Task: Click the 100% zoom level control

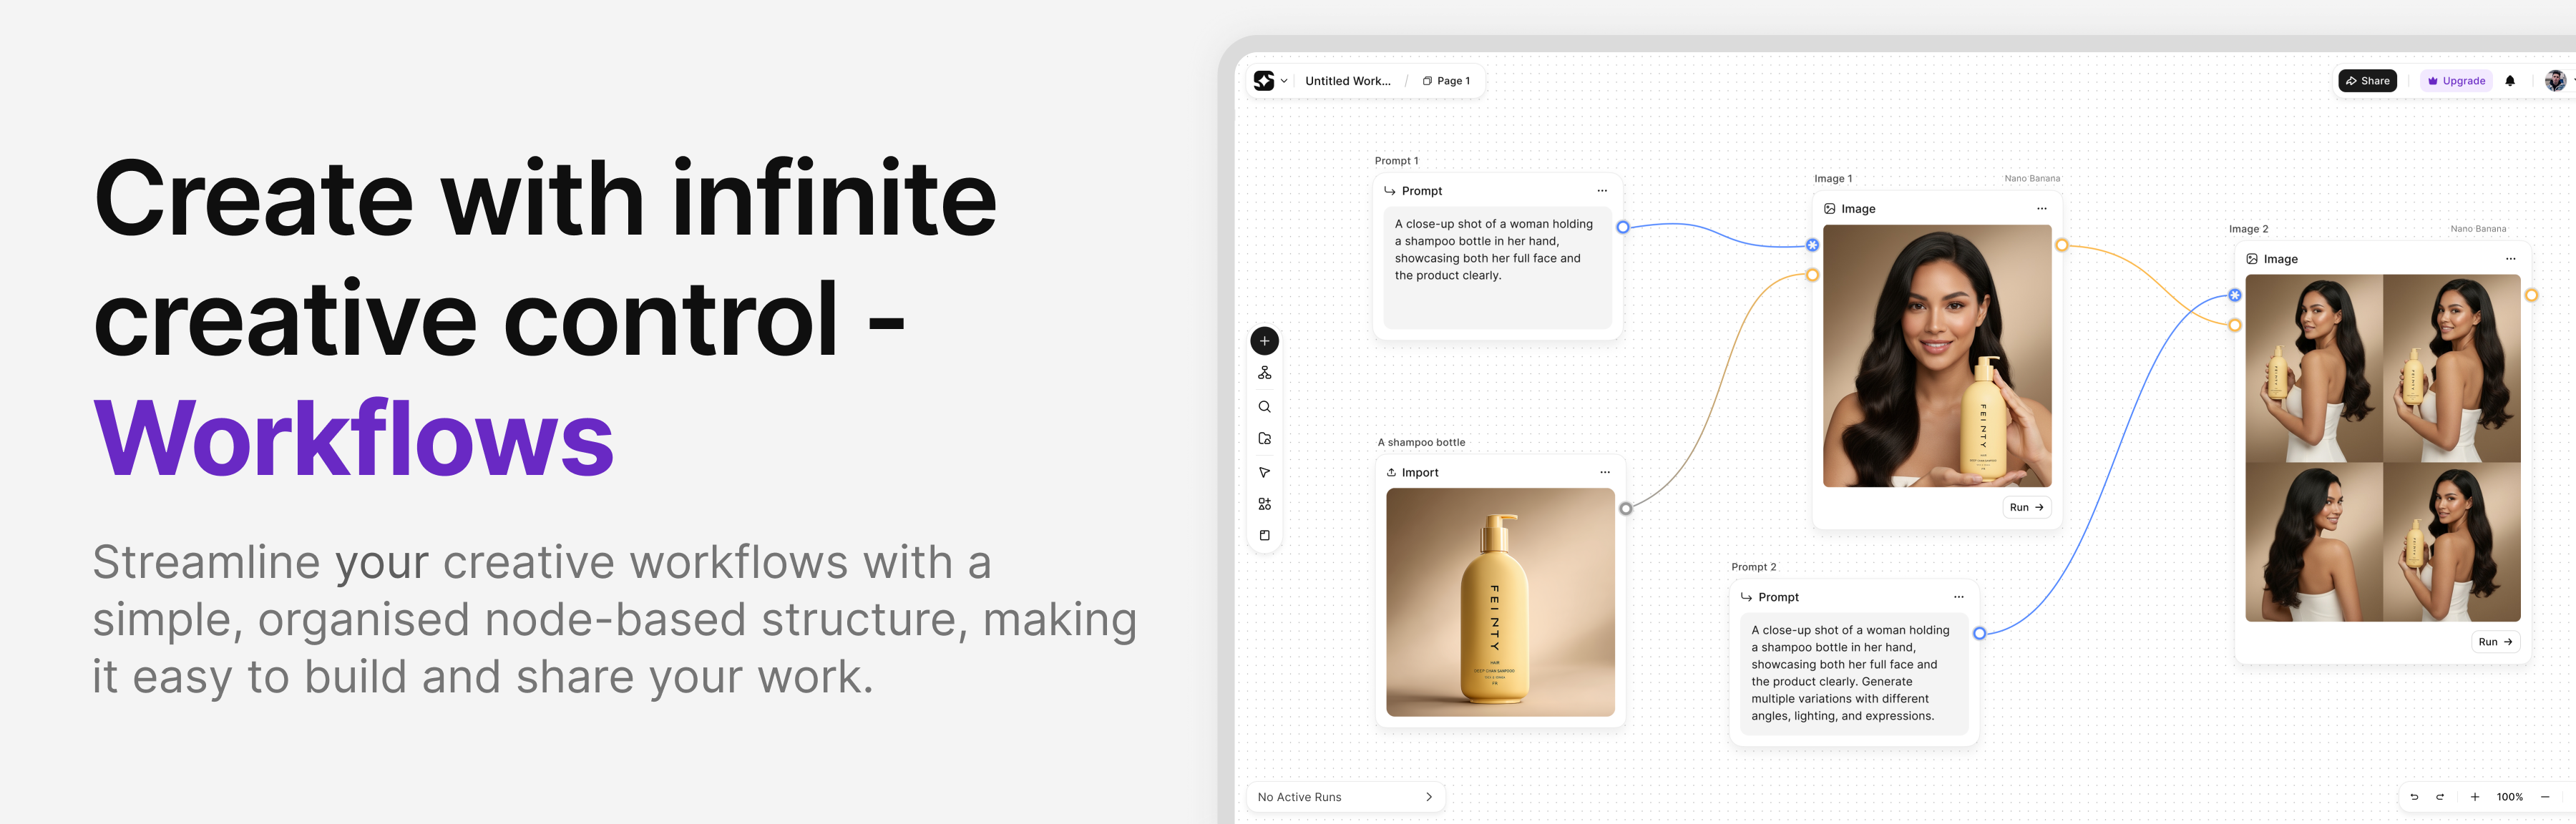Action: click(2509, 797)
